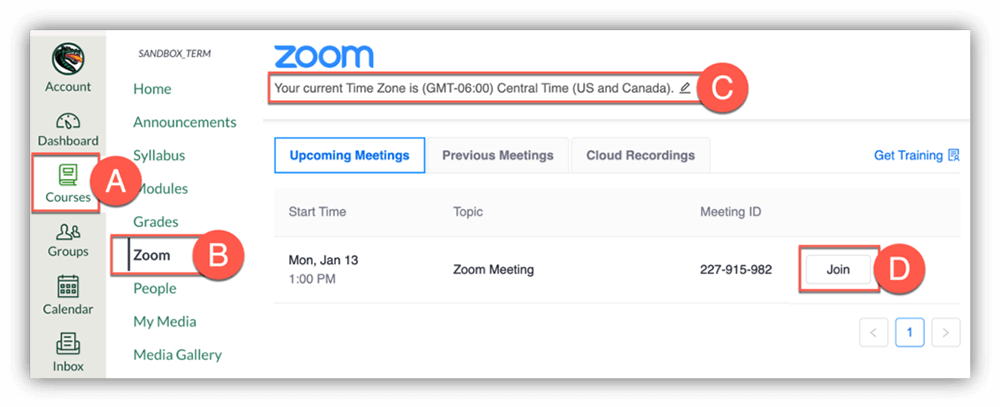Open the People course link

pyautogui.click(x=155, y=288)
